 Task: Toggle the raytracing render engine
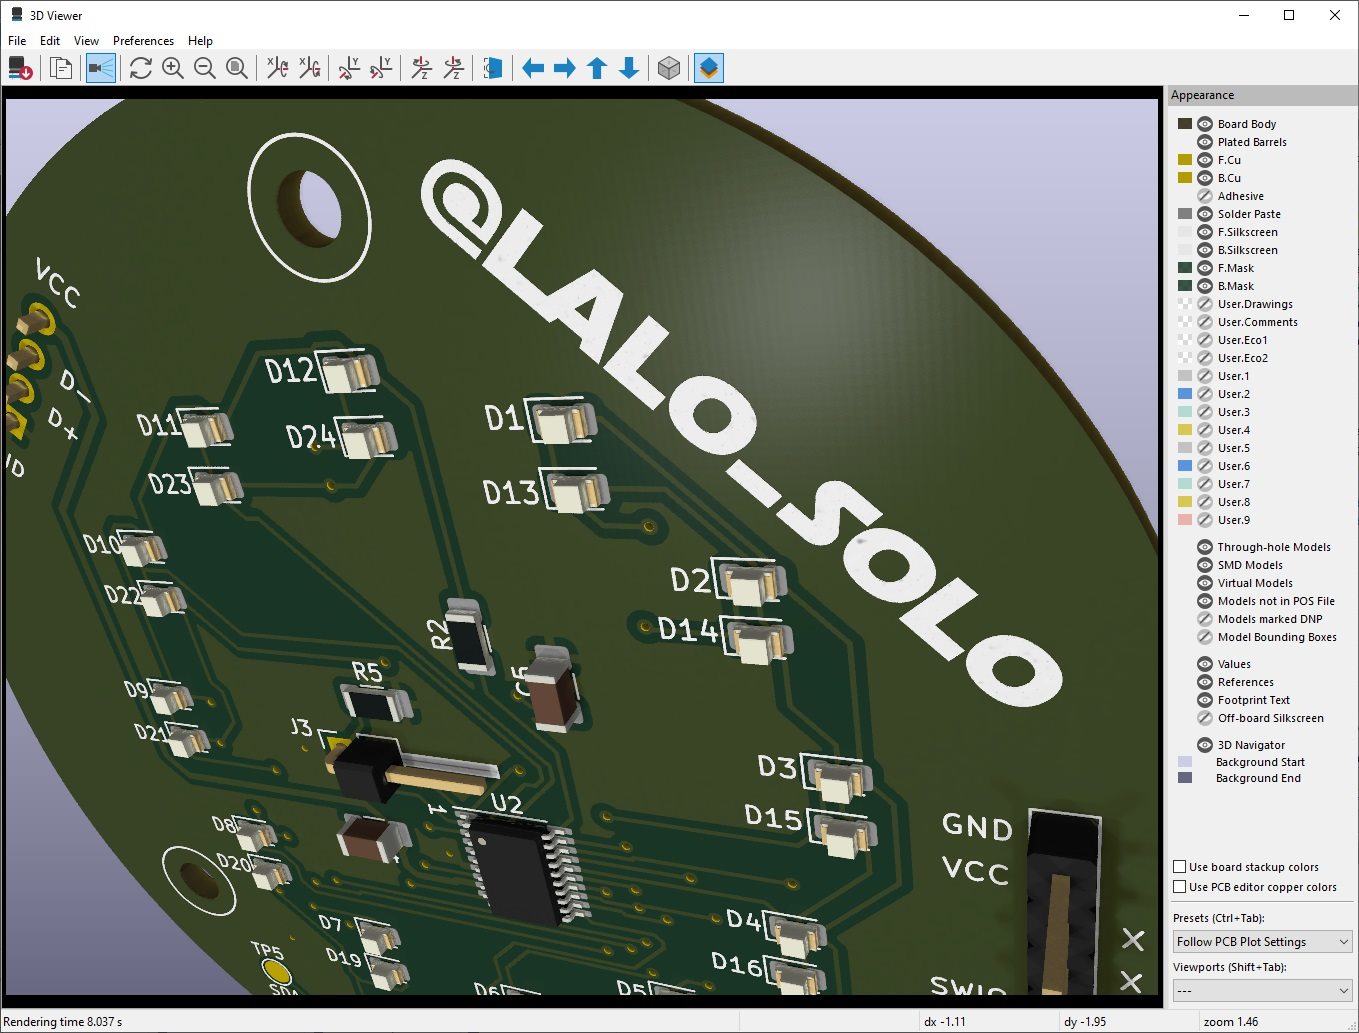point(101,68)
